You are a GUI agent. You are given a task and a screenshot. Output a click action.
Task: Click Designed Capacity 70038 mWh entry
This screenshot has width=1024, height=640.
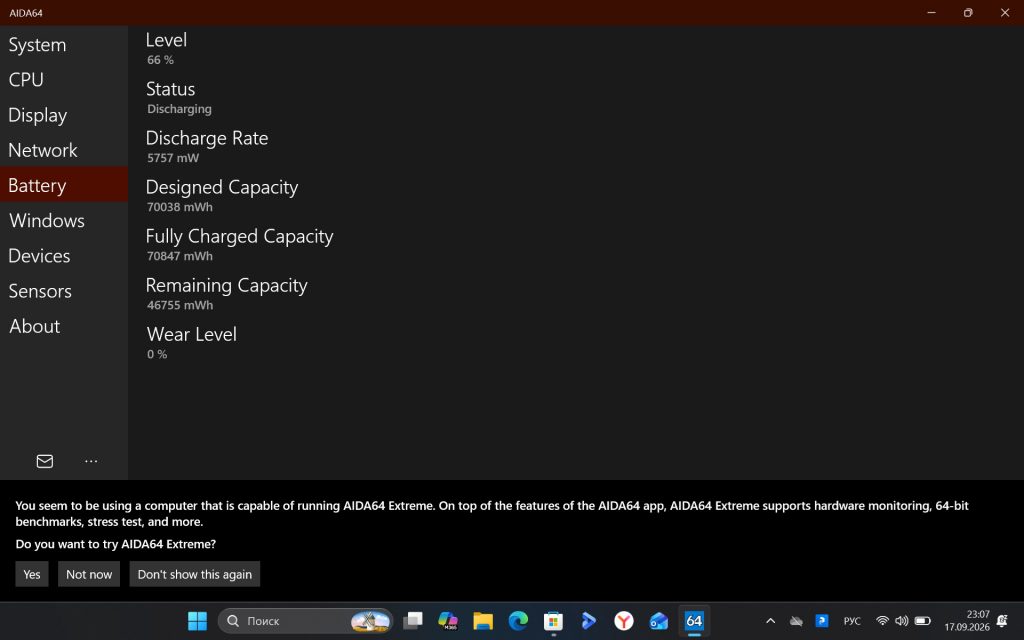click(222, 195)
